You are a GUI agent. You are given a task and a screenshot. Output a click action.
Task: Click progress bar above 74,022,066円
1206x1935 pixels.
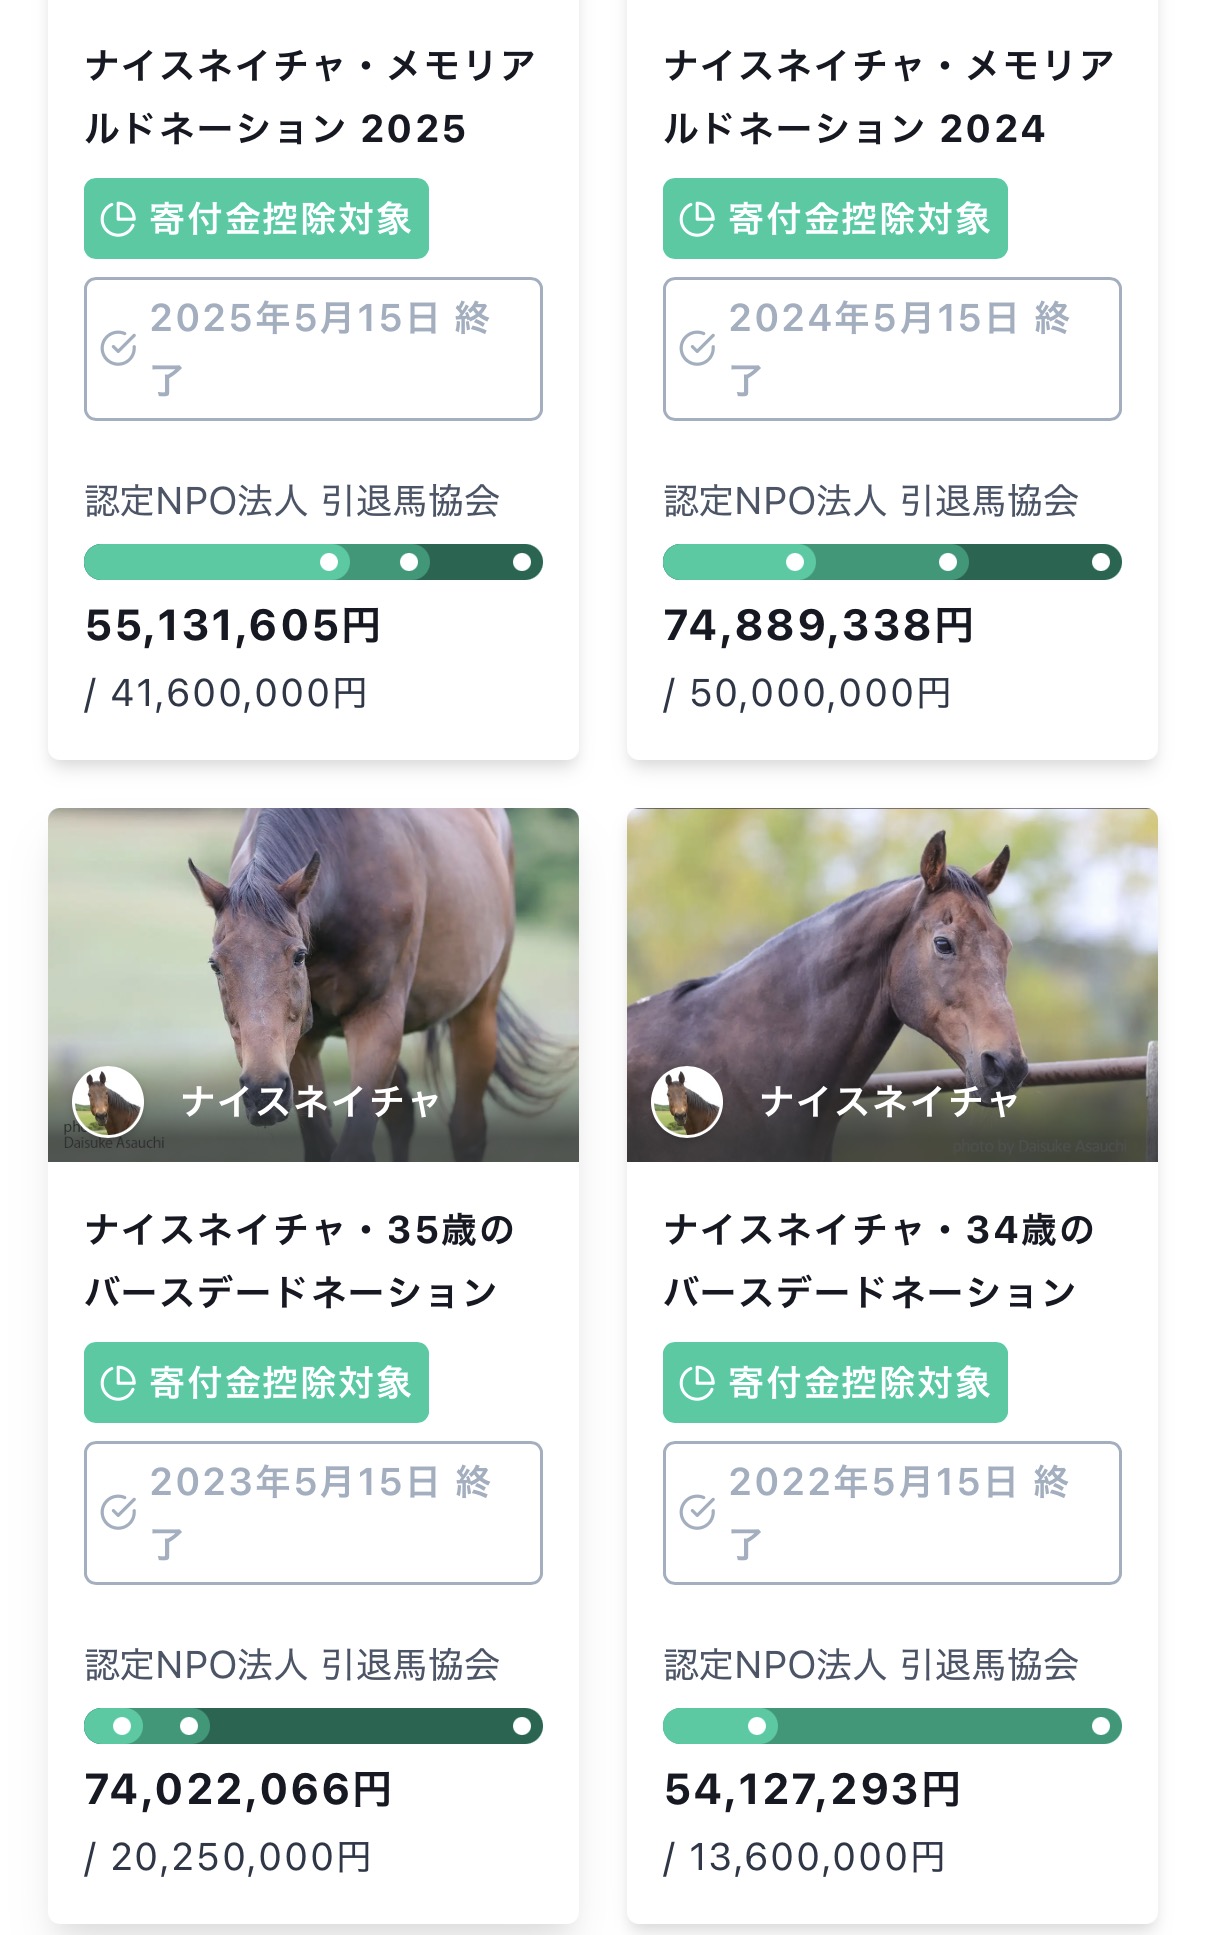[313, 1726]
